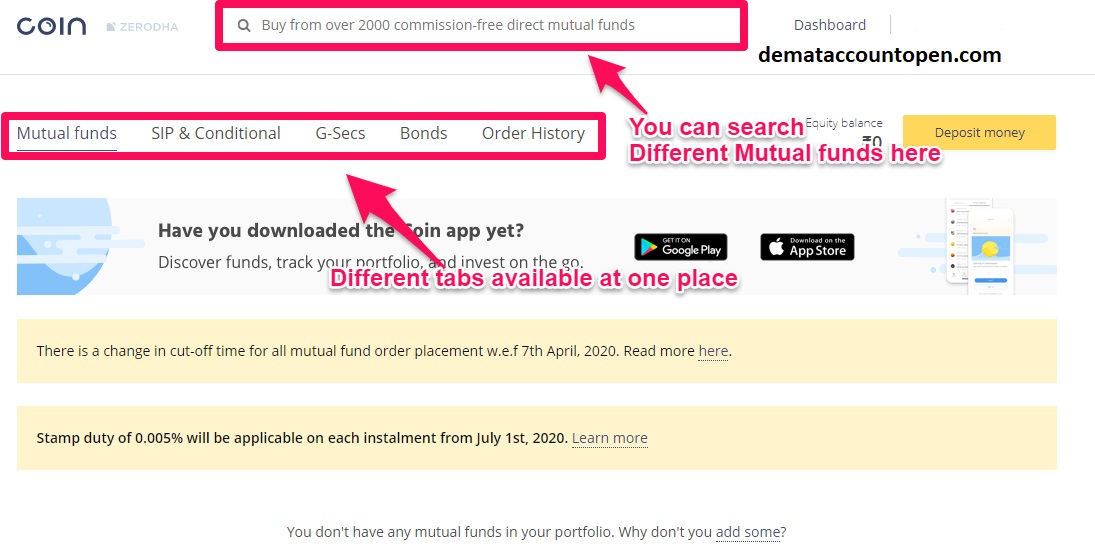1095x552 pixels.
Task: Select the Mutual funds tab
Action: 66,133
